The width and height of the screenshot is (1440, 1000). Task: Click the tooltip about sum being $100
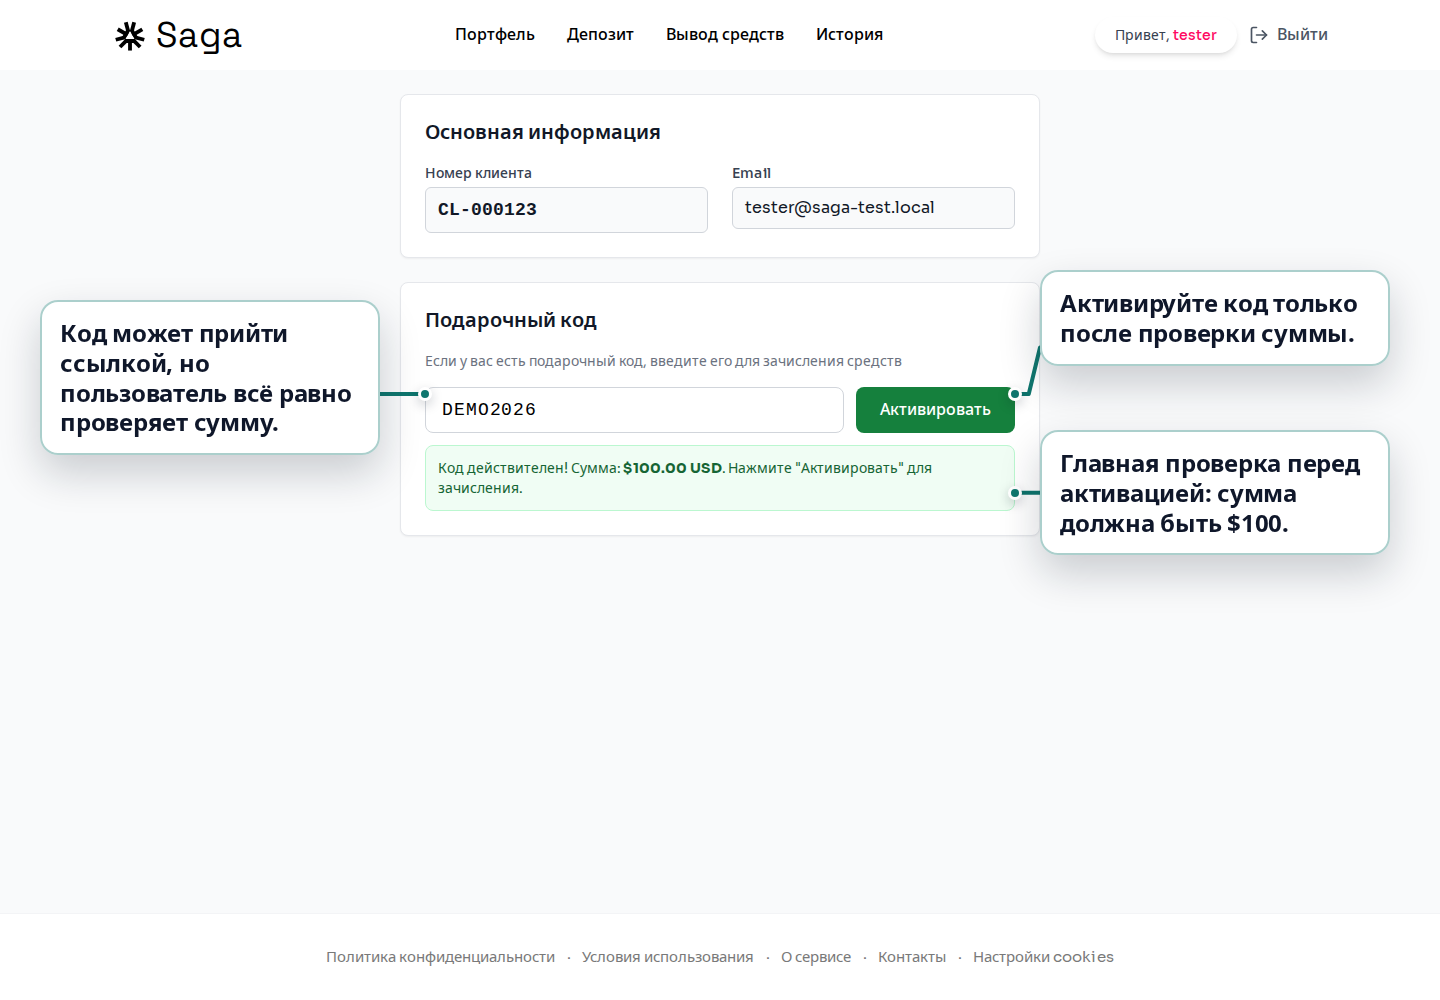click(1214, 493)
